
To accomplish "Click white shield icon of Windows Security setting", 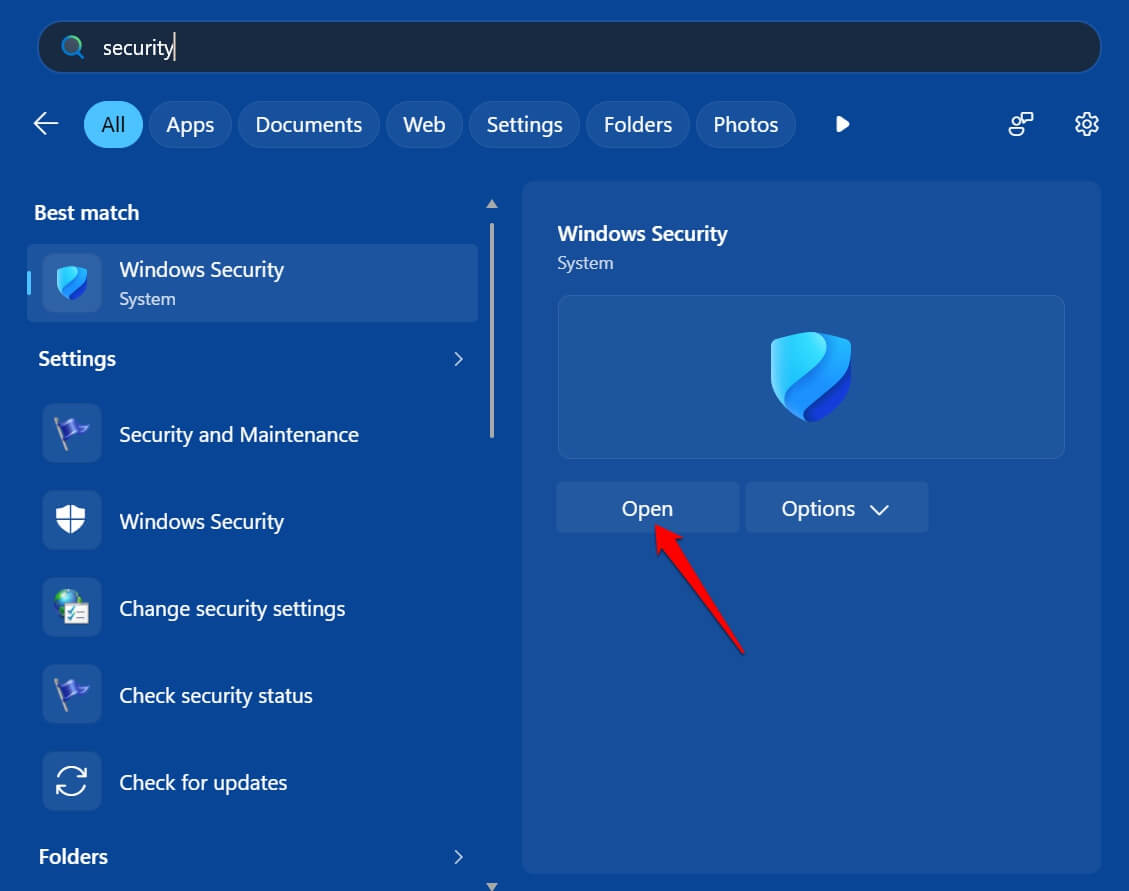I will (71, 519).
